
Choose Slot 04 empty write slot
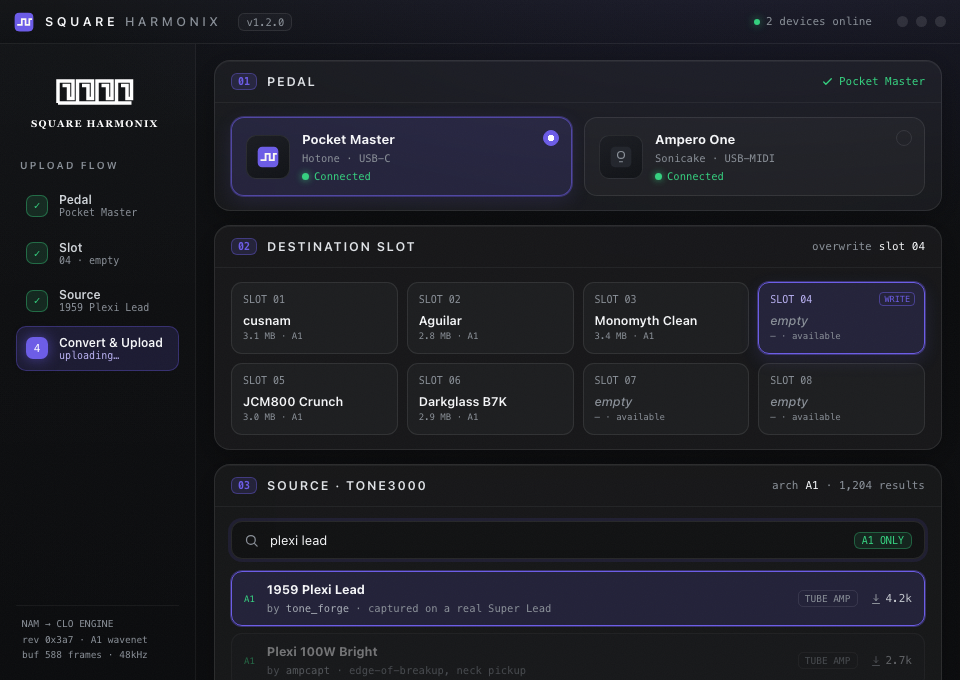pos(841,318)
